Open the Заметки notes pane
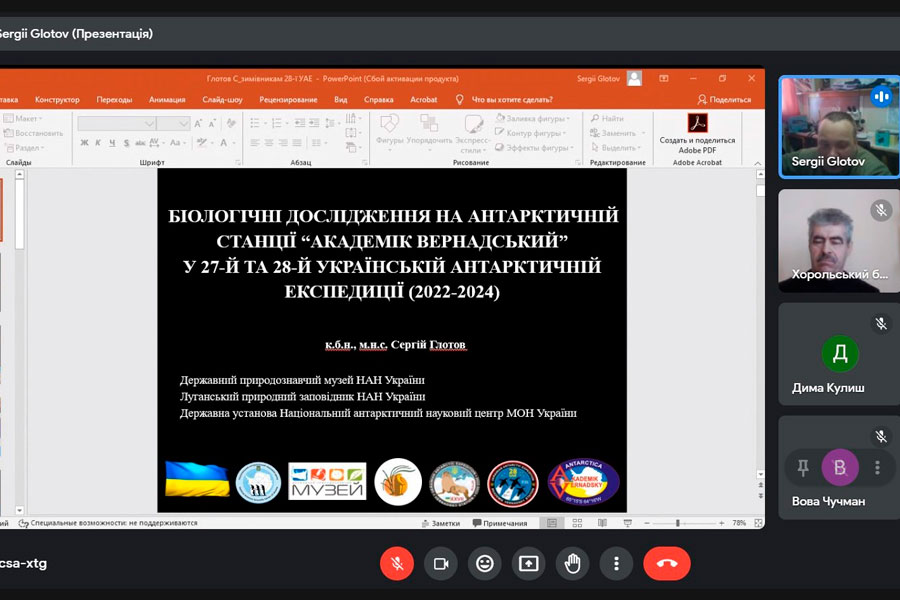Image resolution: width=900 pixels, height=600 pixels. (441, 523)
